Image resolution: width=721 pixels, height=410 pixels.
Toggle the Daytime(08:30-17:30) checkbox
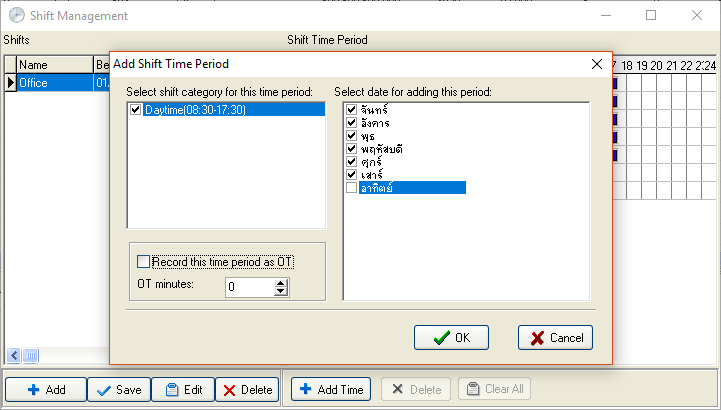point(135,109)
